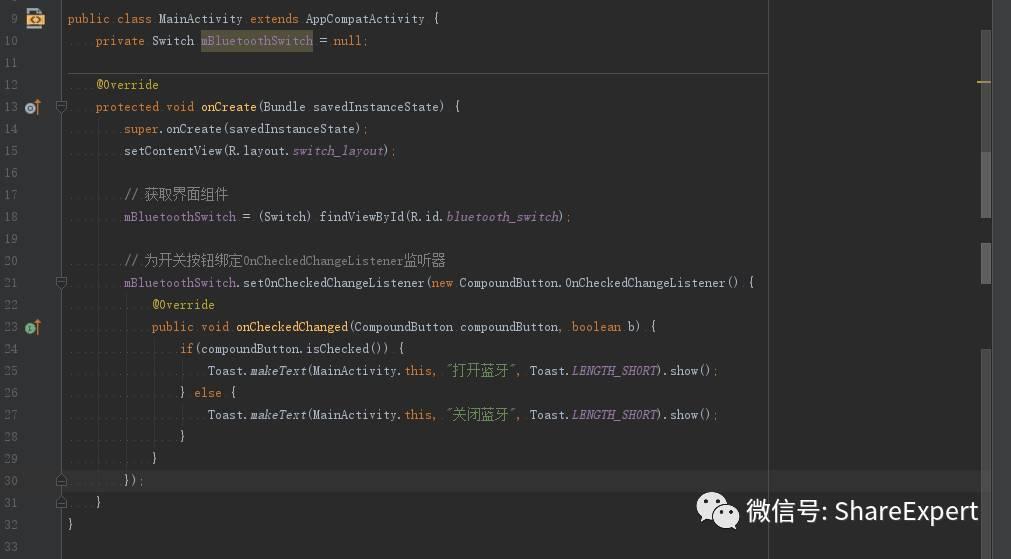The image size is (1011, 559).
Task: Click the final closing brace on line 32
Action: click(x=70, y=524)
